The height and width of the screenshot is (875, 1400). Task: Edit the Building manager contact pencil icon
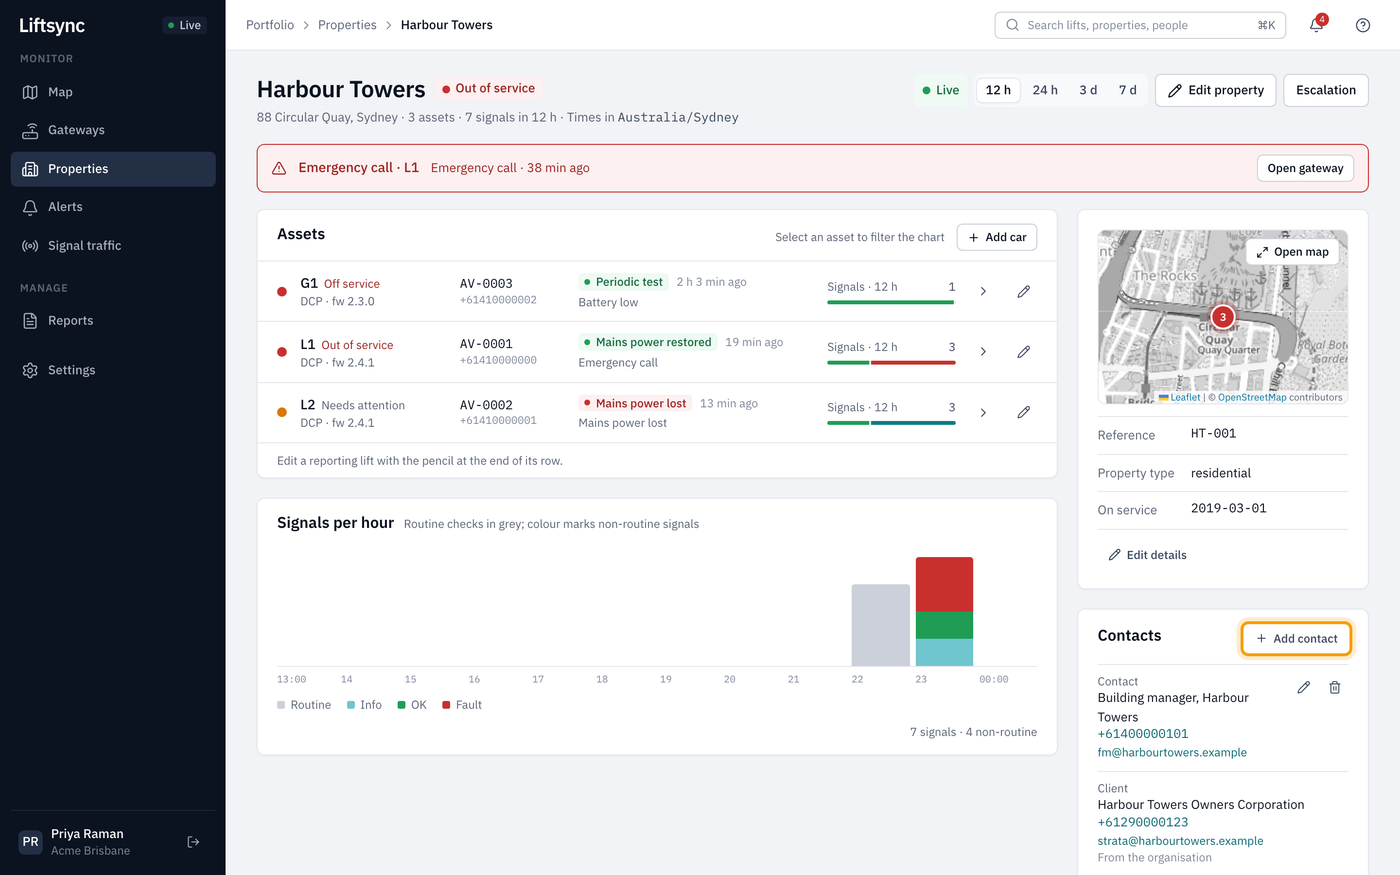click(x=1304, y=687)
